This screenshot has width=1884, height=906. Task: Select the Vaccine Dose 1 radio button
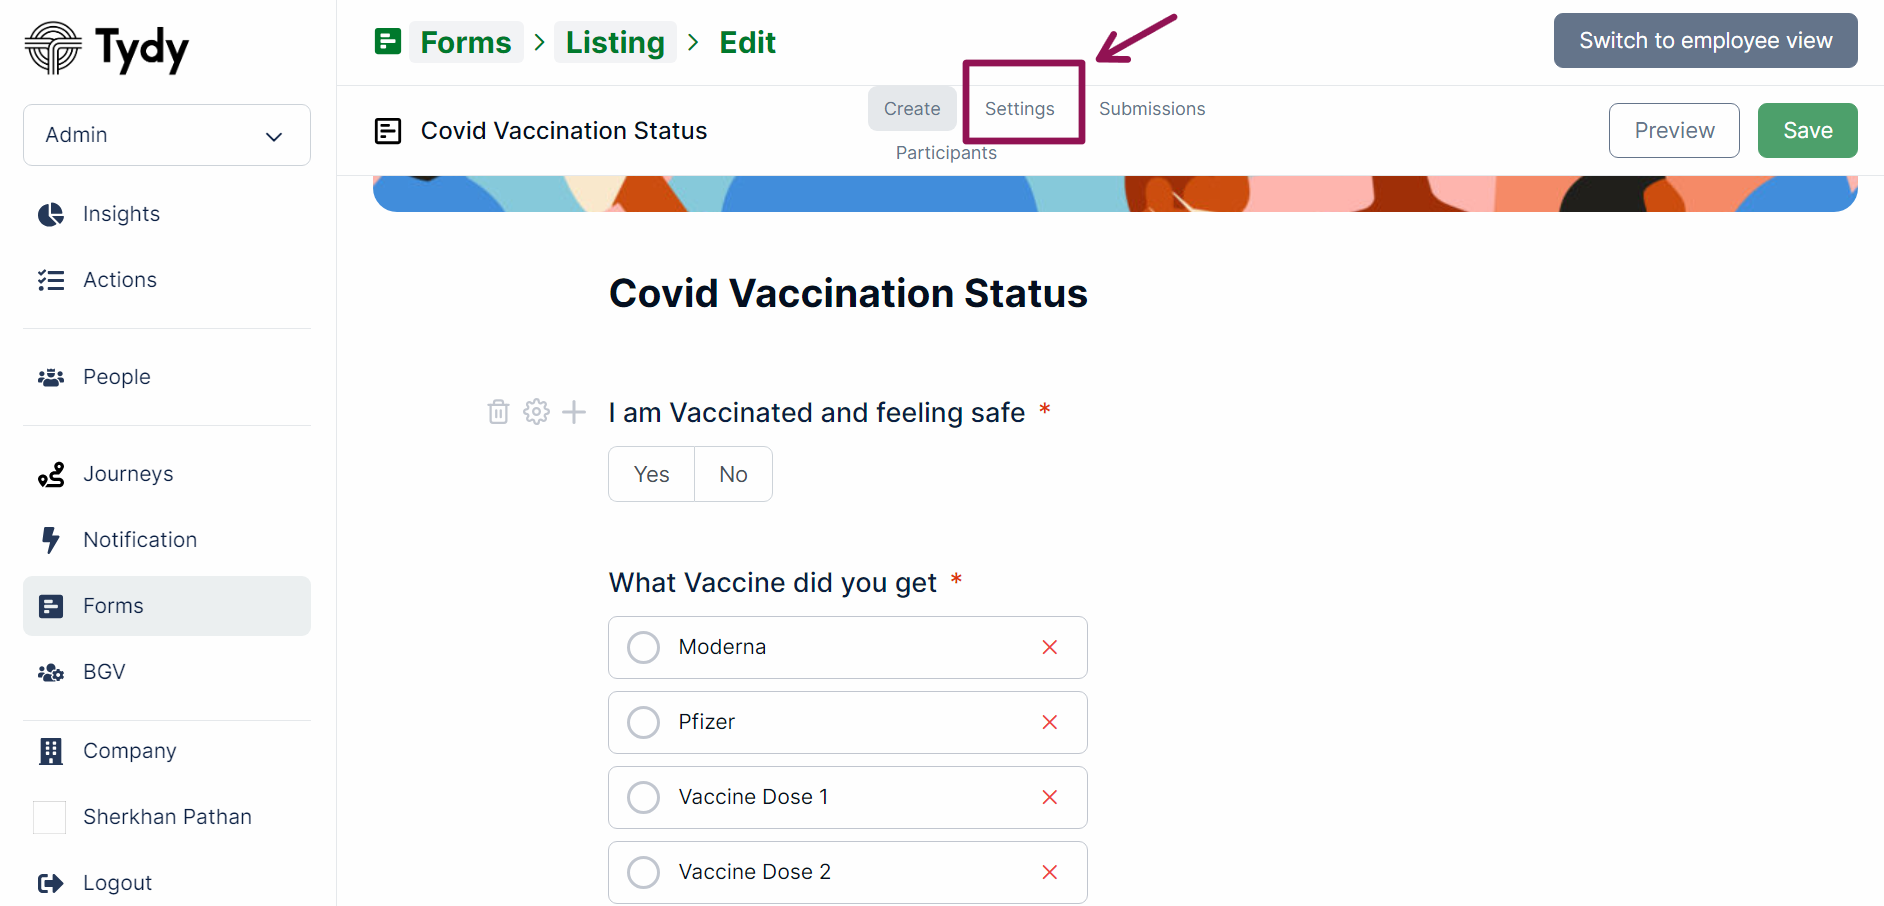click(x=643, y=797)
